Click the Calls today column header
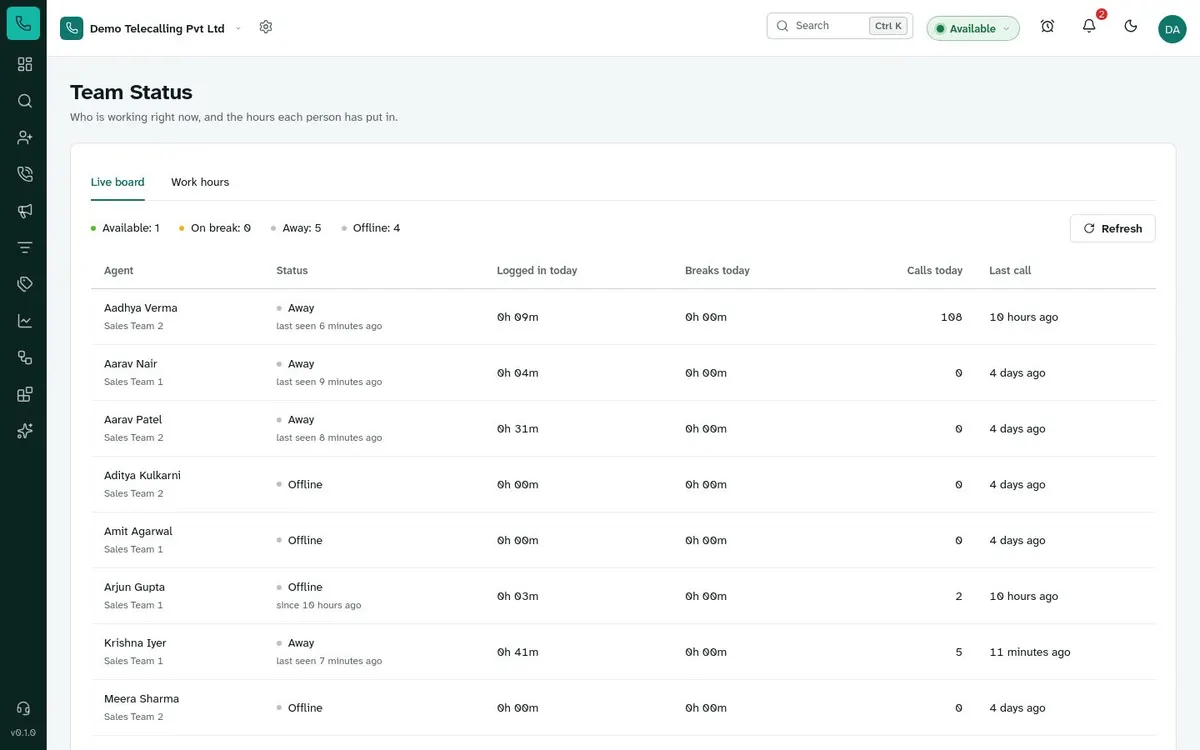1200x750 pixels. (935, 270)
